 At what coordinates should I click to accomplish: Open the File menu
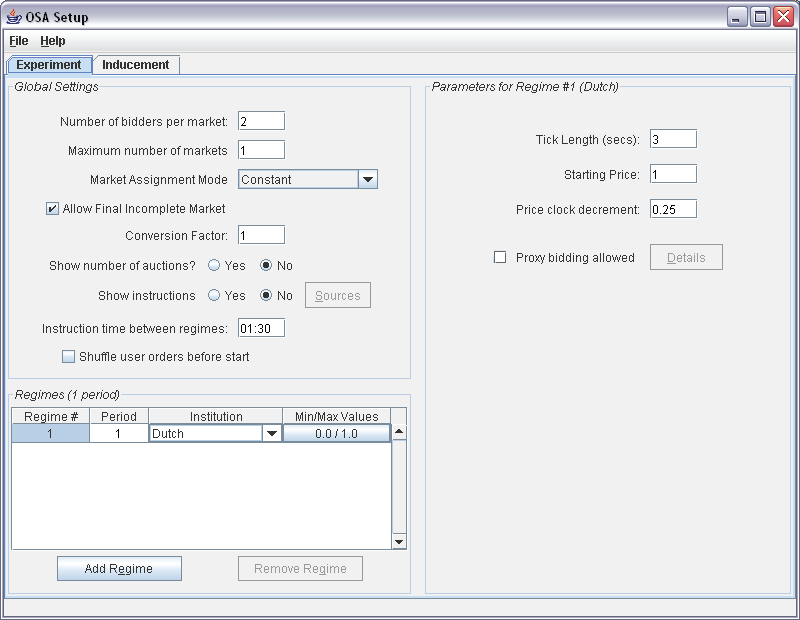(19, 41)
